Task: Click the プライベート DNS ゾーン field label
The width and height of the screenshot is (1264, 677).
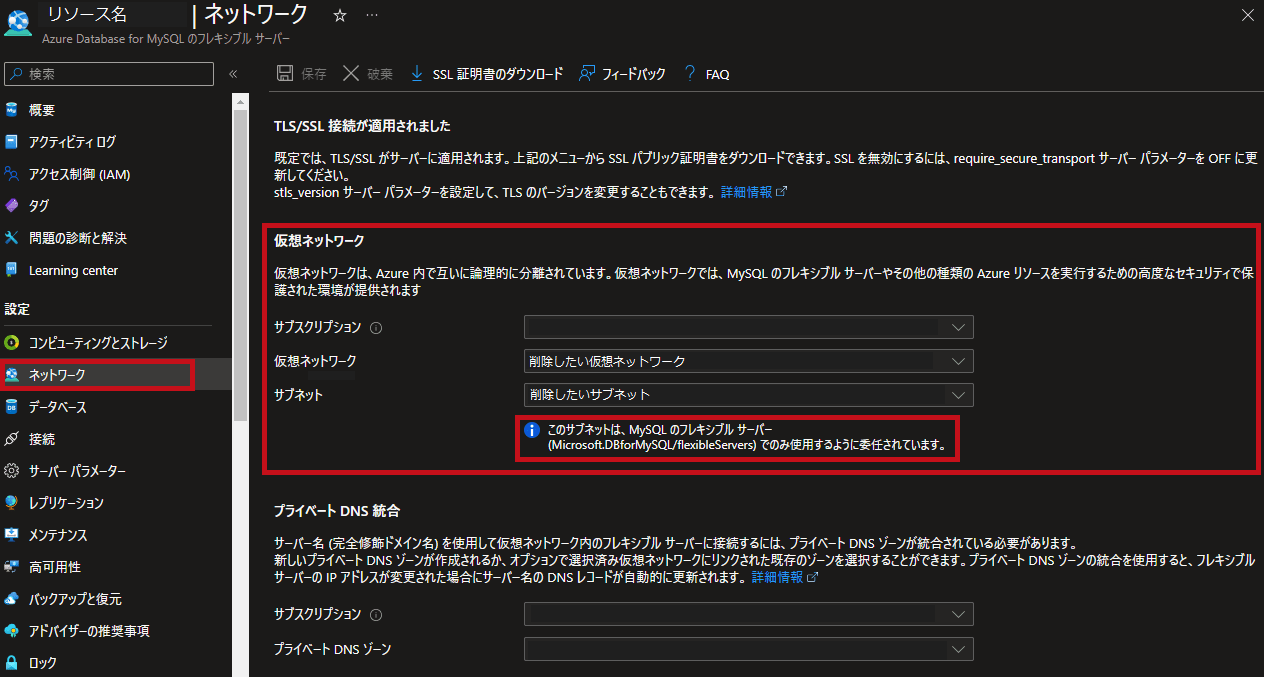Action: tap(333, 649)
